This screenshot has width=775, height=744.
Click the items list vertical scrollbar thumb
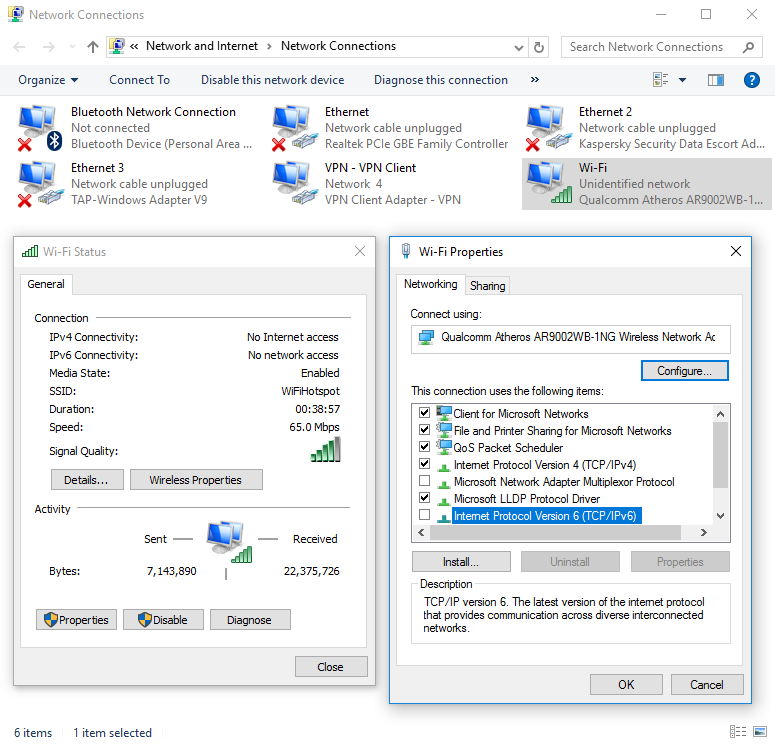coord(720,455)
